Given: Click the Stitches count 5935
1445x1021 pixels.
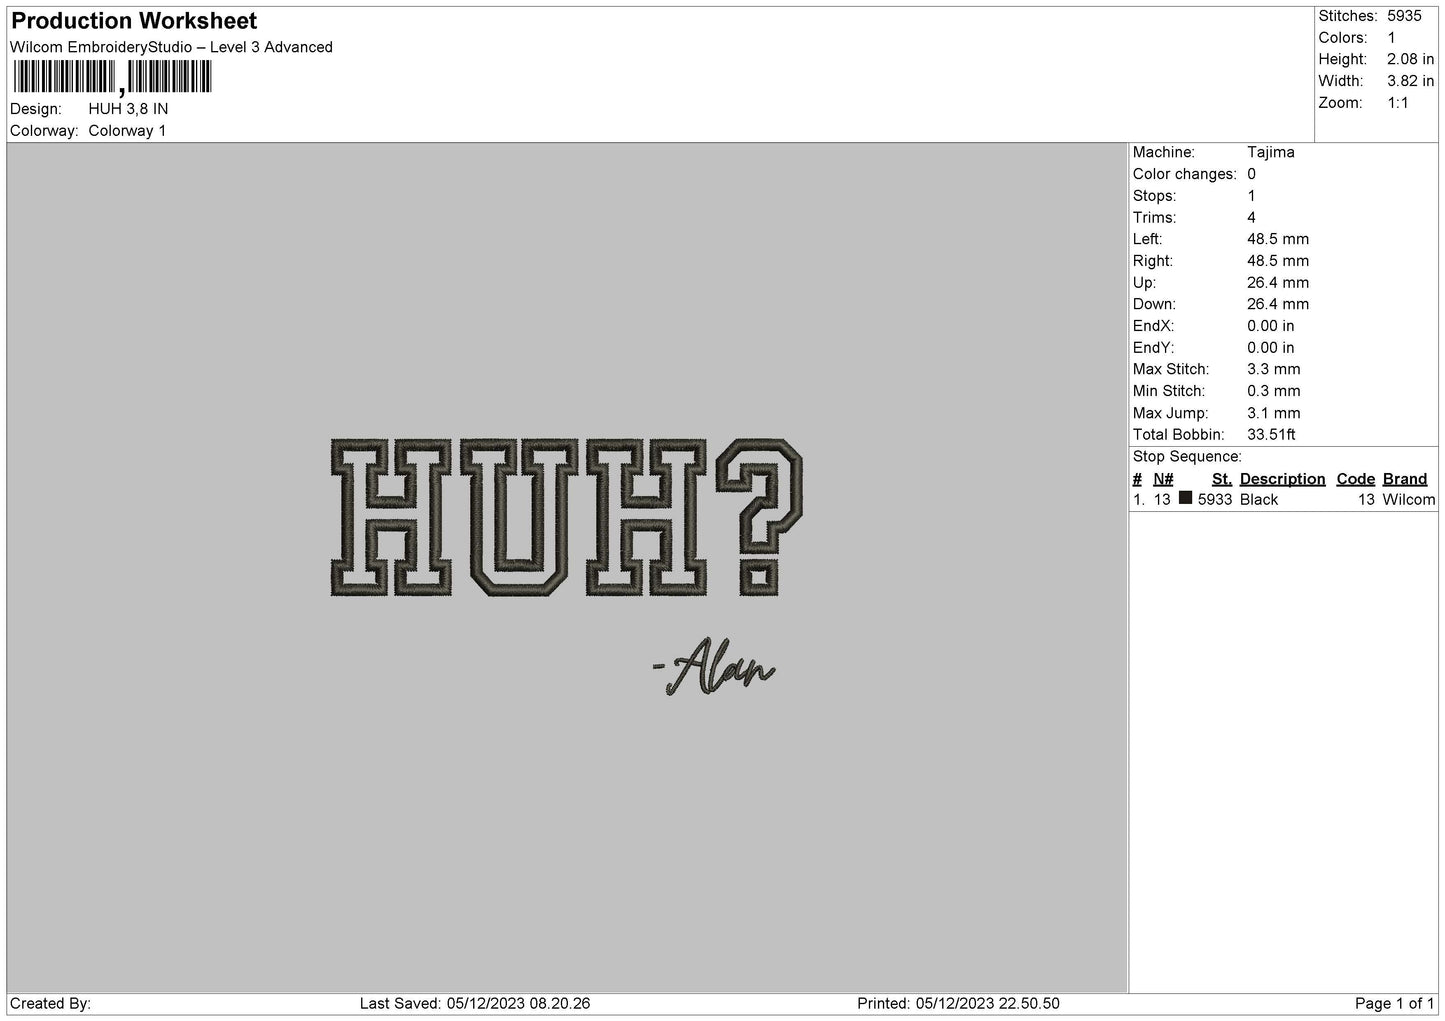Looking at the screenshot, I should tap(1405, 16).
